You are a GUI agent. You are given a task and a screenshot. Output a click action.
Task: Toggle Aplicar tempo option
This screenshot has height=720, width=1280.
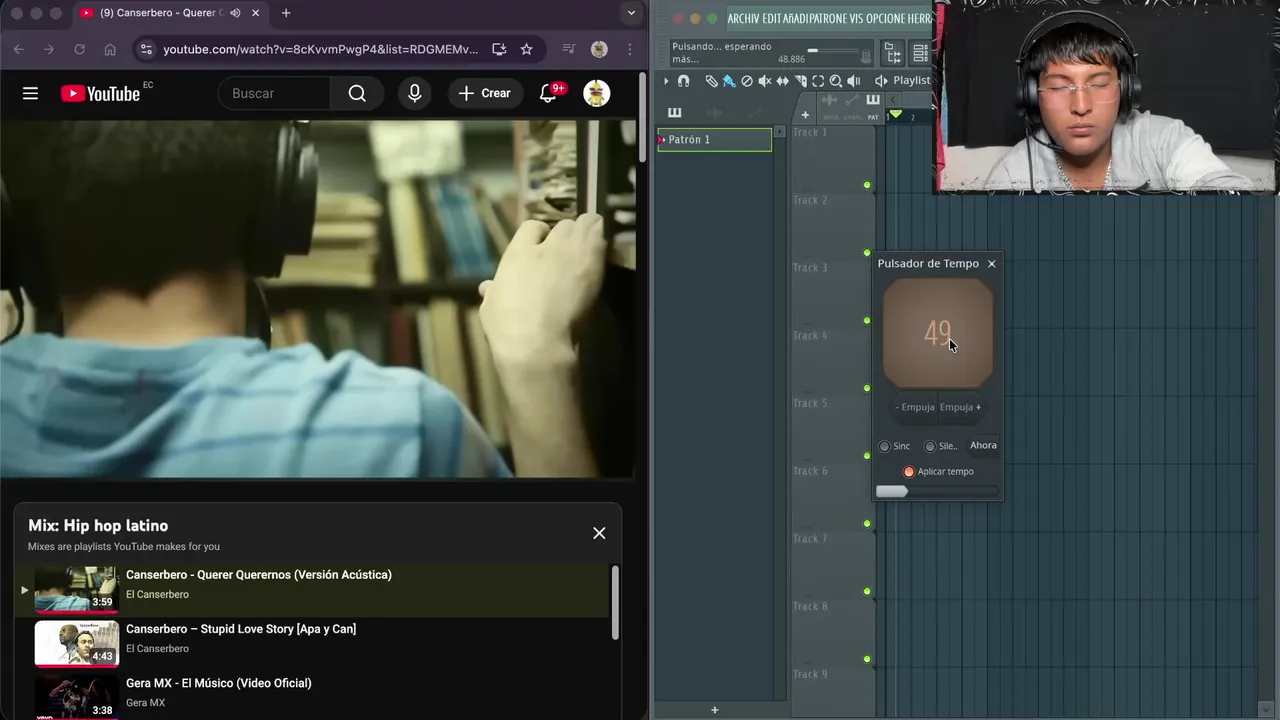(909, 472)
